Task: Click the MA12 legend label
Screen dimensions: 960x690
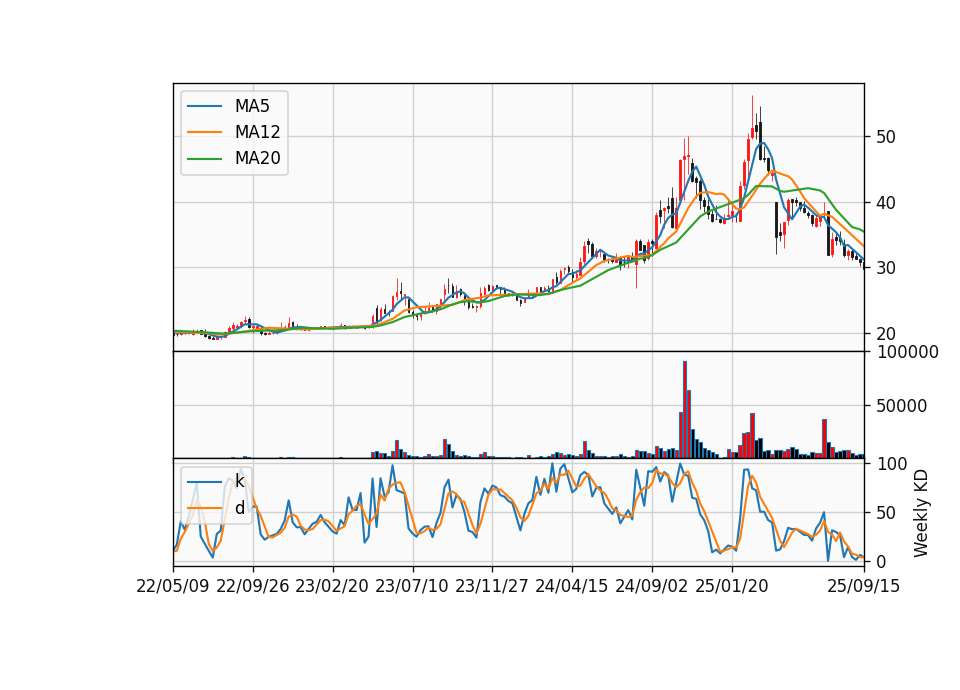Action: [257, 132]
